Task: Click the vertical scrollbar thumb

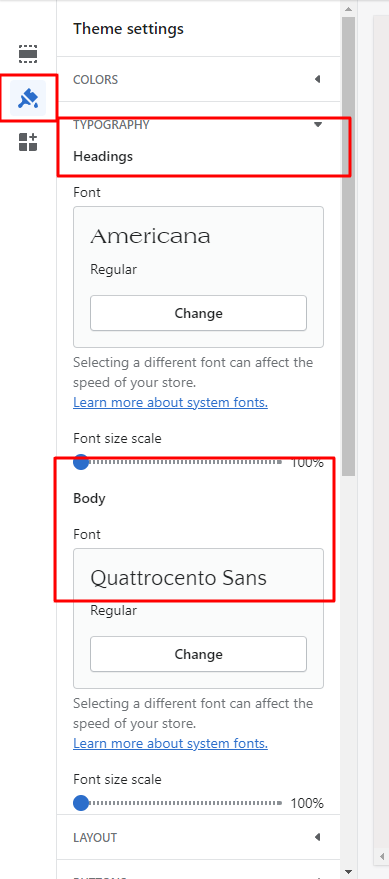Action: click(348, 246)
